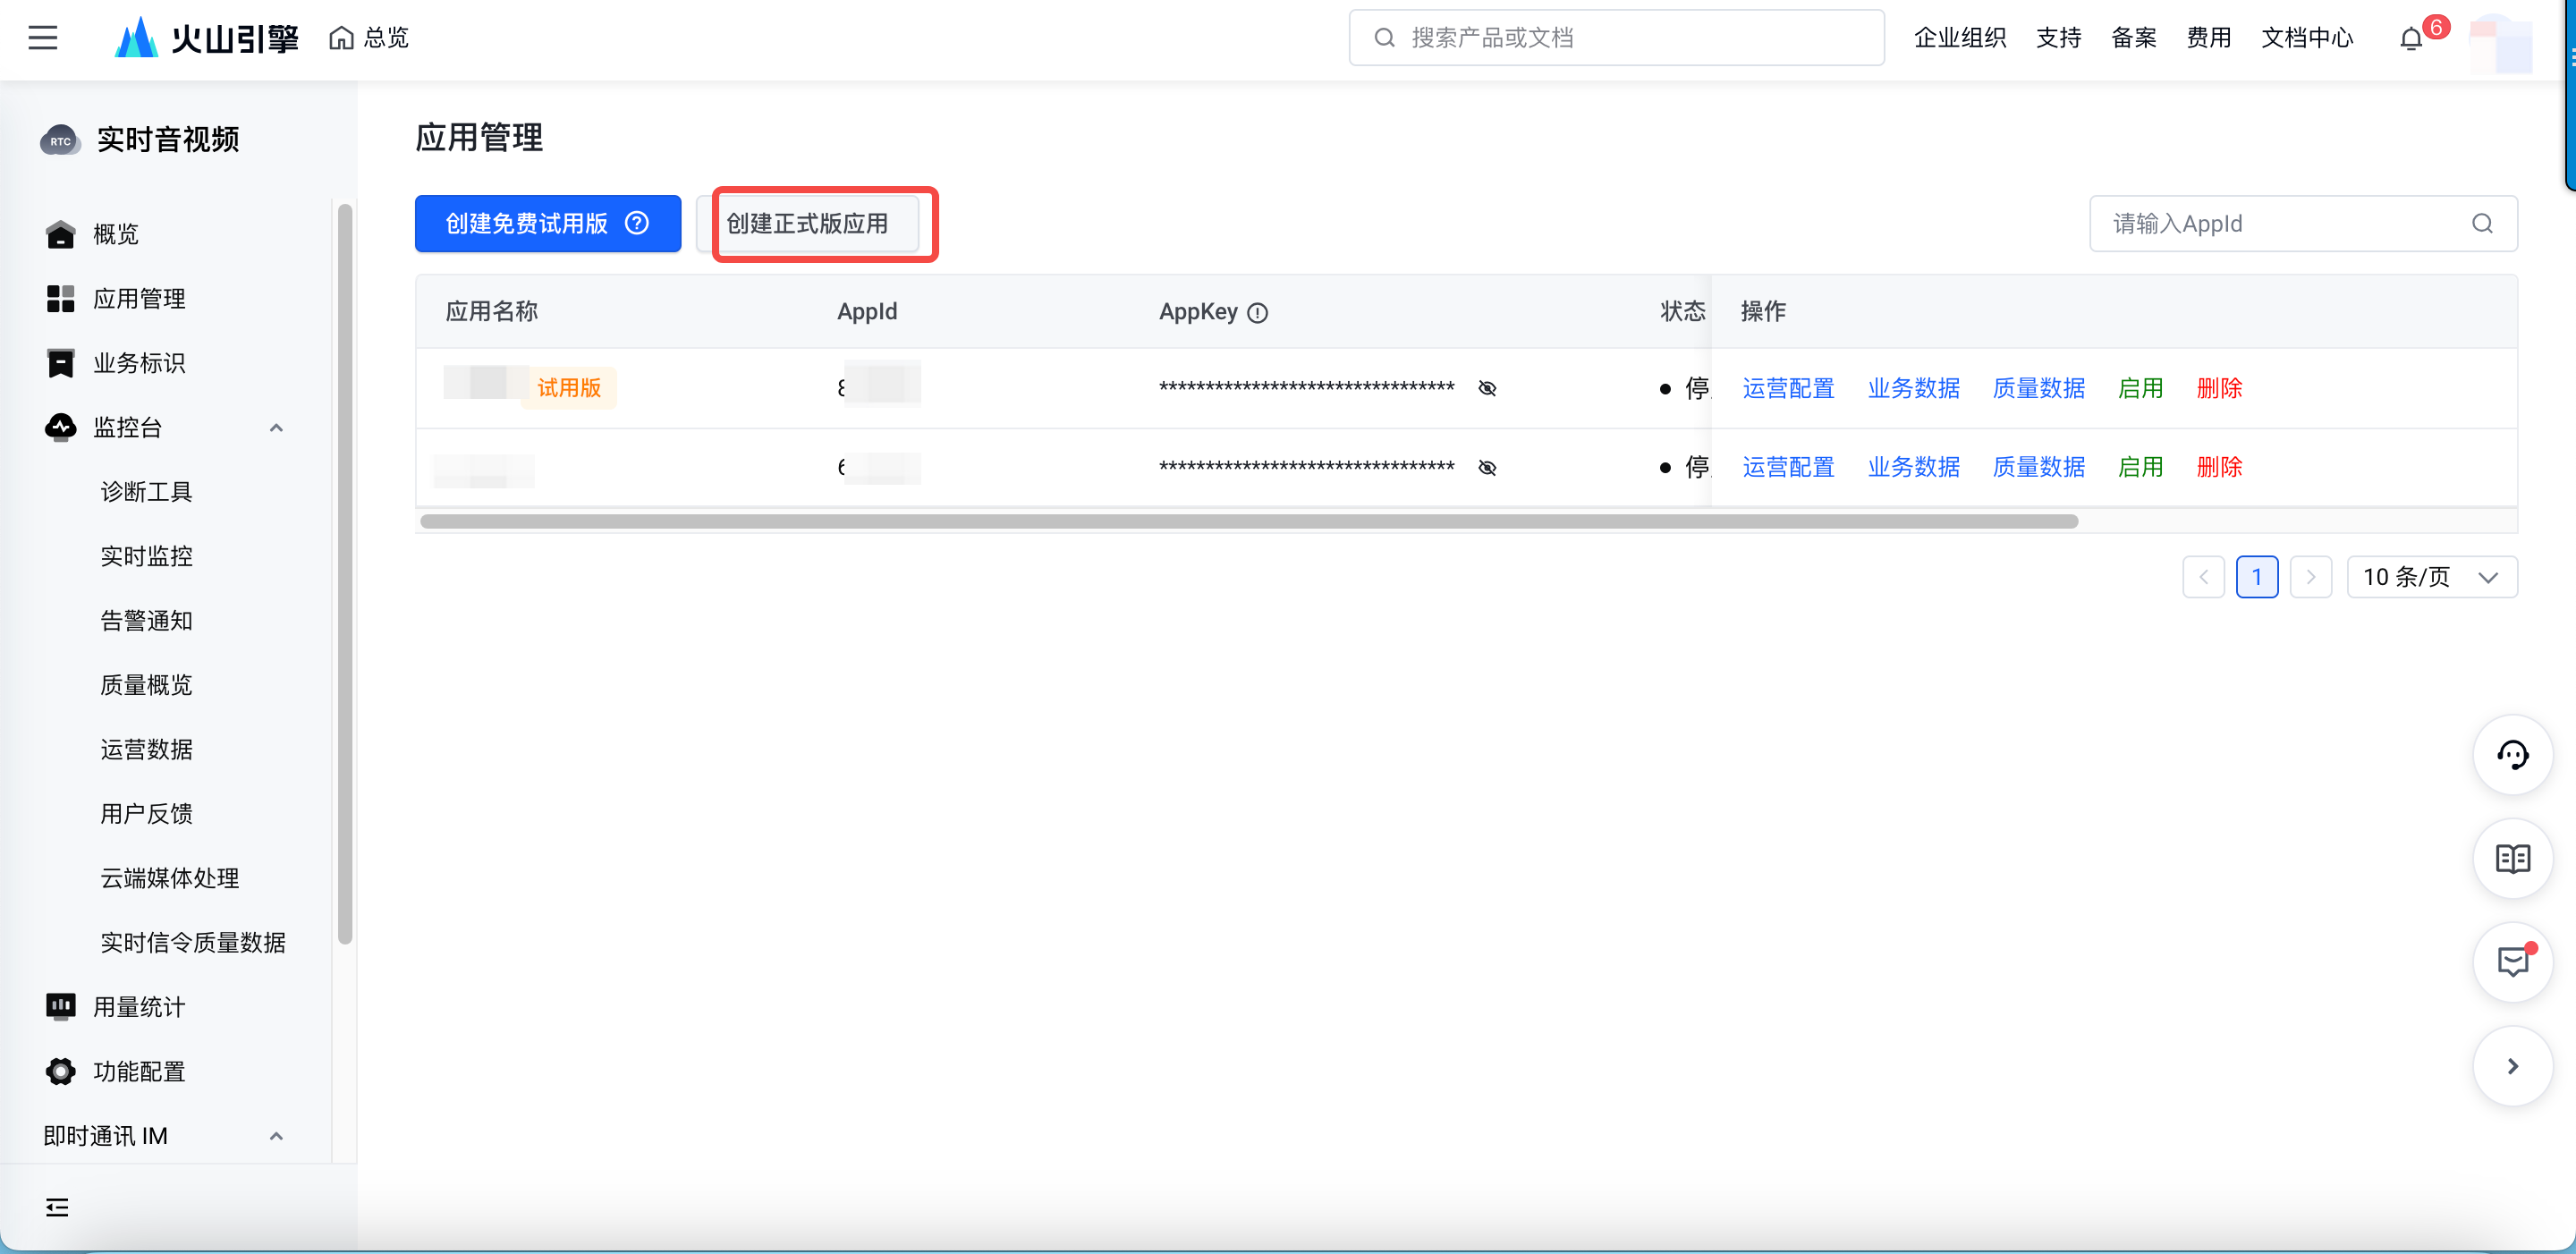Click the RTC 实时音视频 product icon
Image resolution: width=2576 pixels, height=1254 pixels.
tap(60, 140)
